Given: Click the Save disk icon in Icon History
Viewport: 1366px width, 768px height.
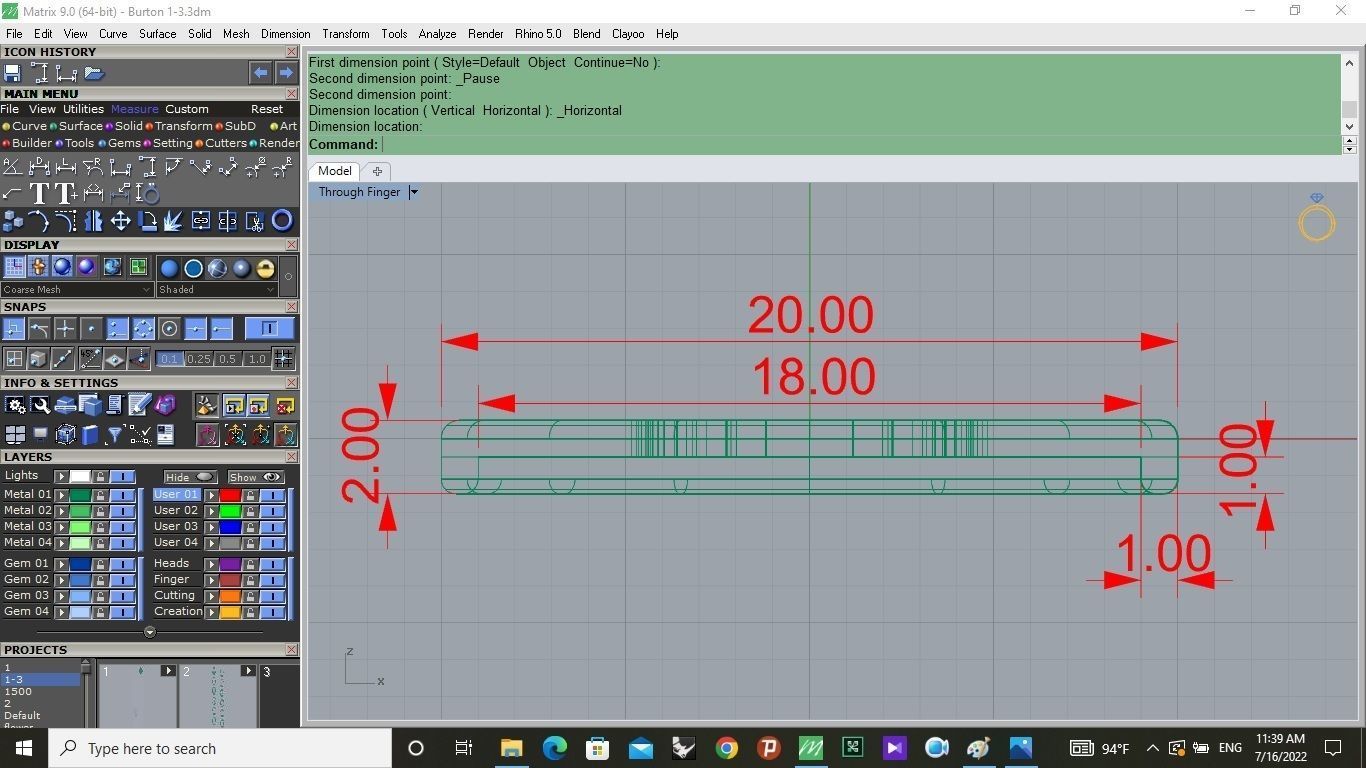Looking at the screenshot, I should pos(12,73).
